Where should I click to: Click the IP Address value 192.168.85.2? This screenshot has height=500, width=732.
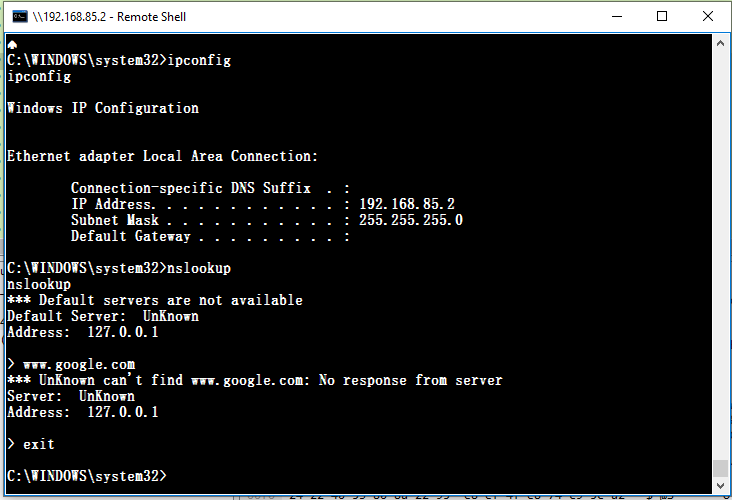pyautogui.click(x=406, y=204)
